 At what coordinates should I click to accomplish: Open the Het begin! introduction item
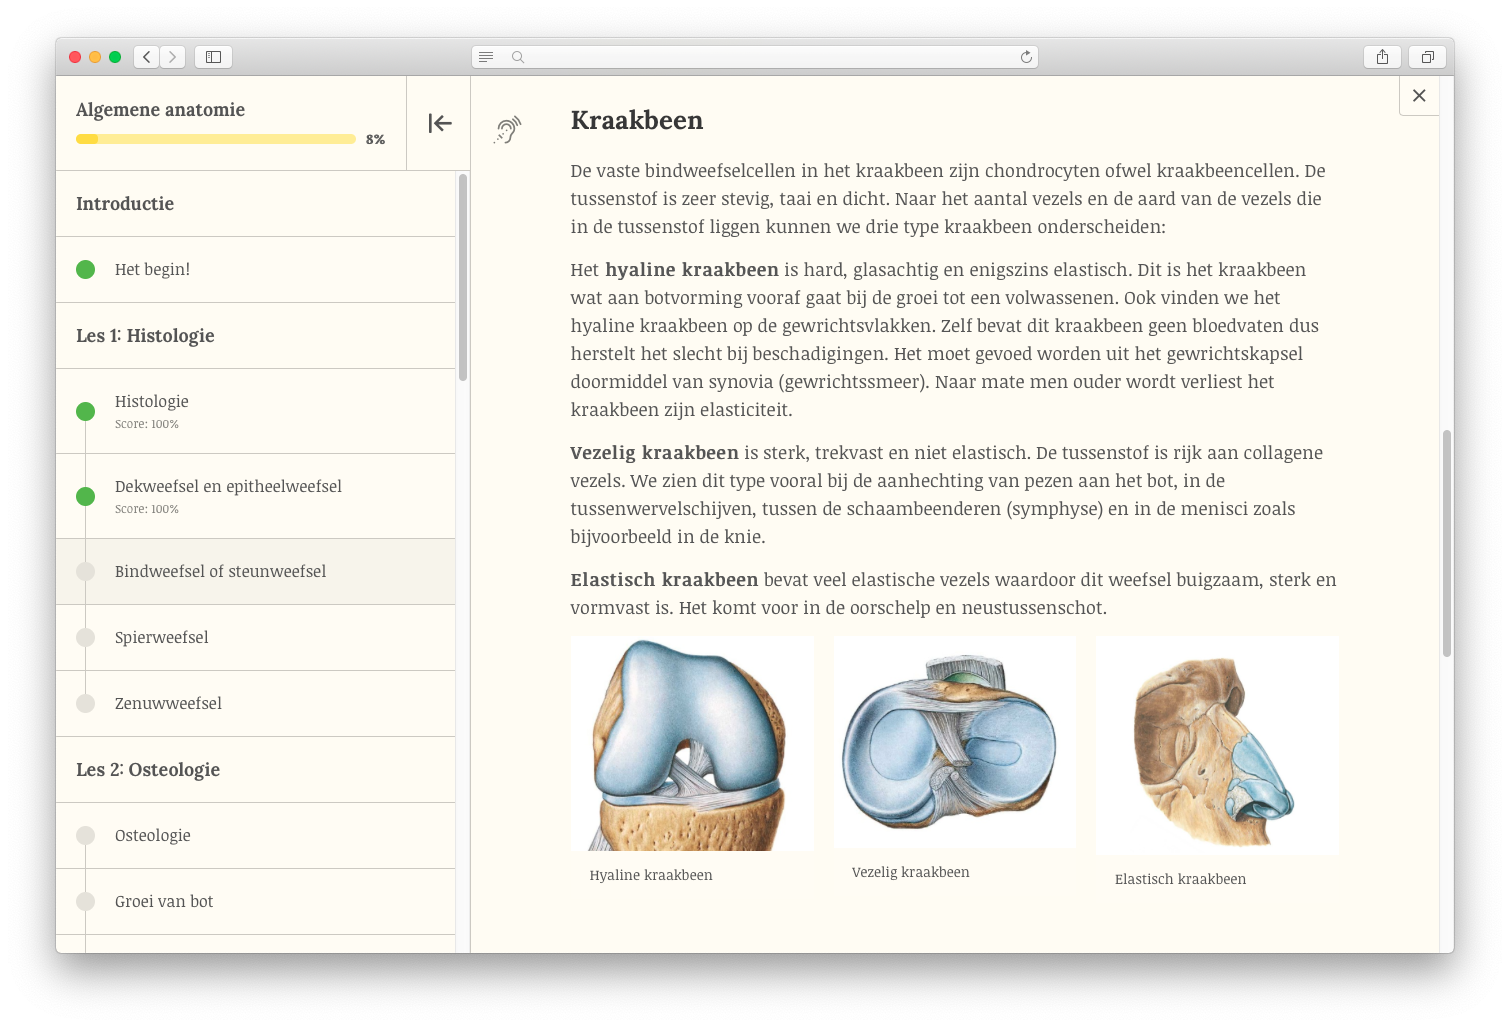152,269
